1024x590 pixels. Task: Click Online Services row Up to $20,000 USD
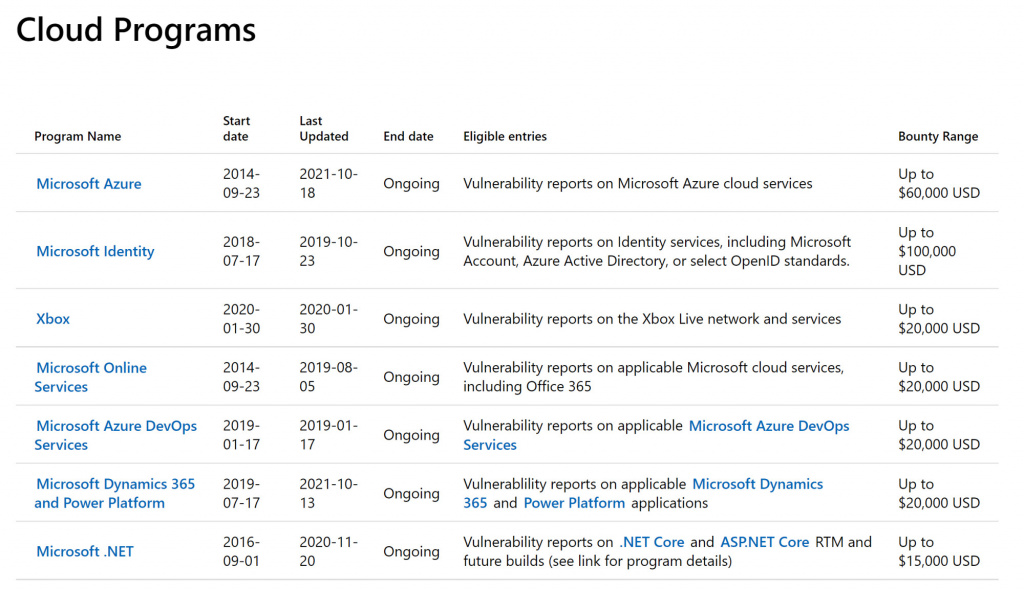click(939, 377)
